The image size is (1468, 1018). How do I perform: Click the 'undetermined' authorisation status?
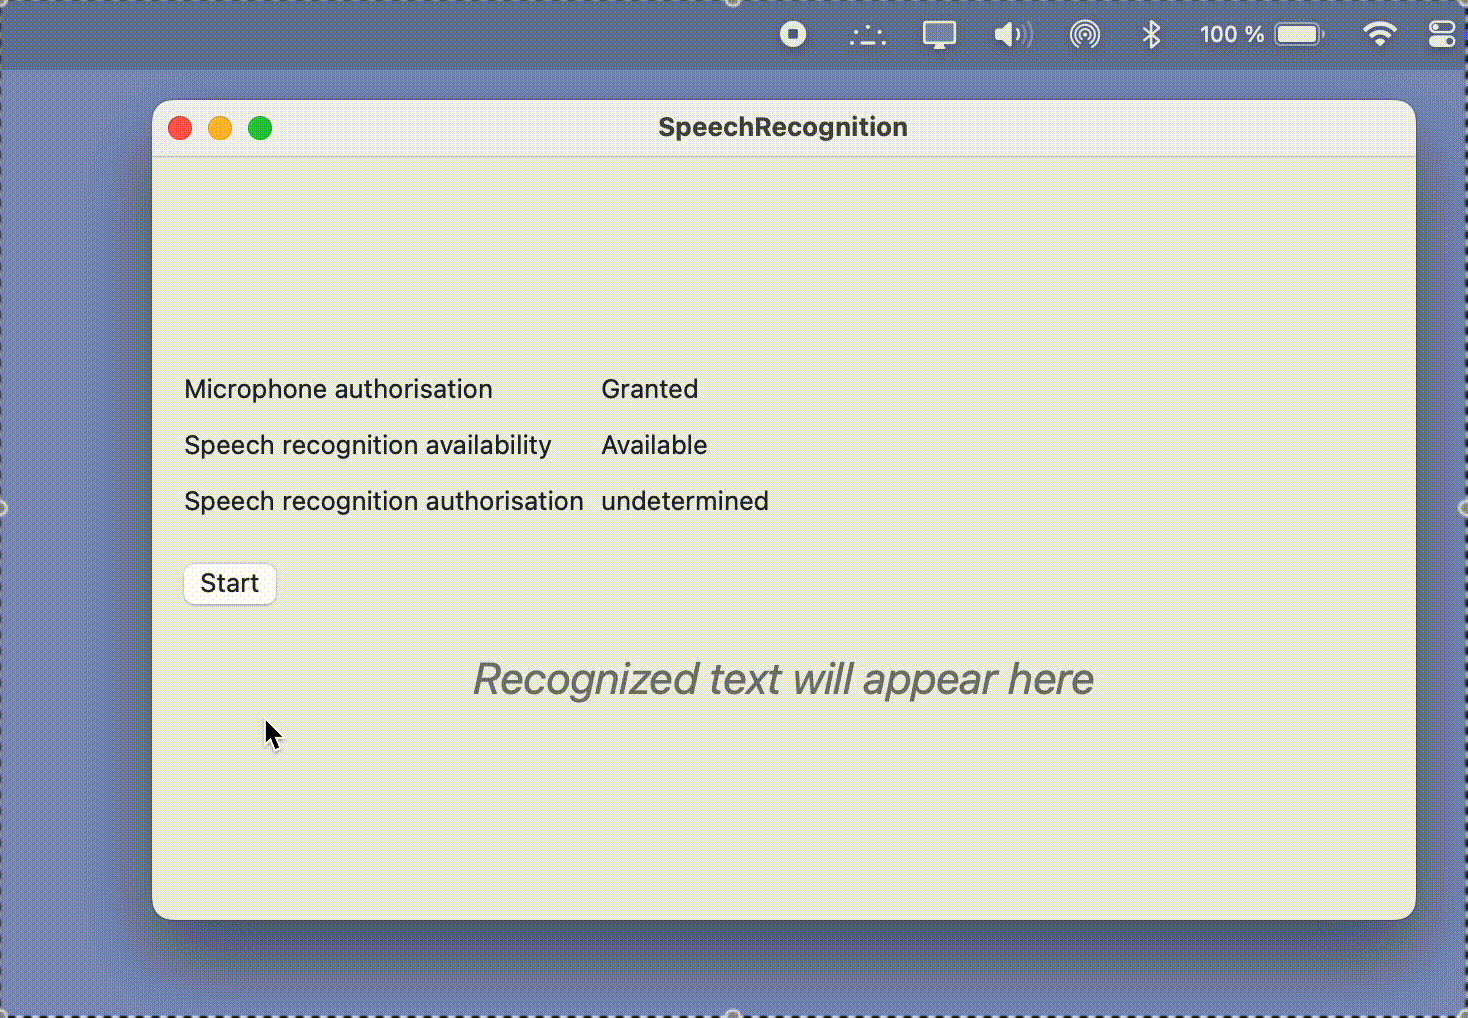click(x=684, y=501)
